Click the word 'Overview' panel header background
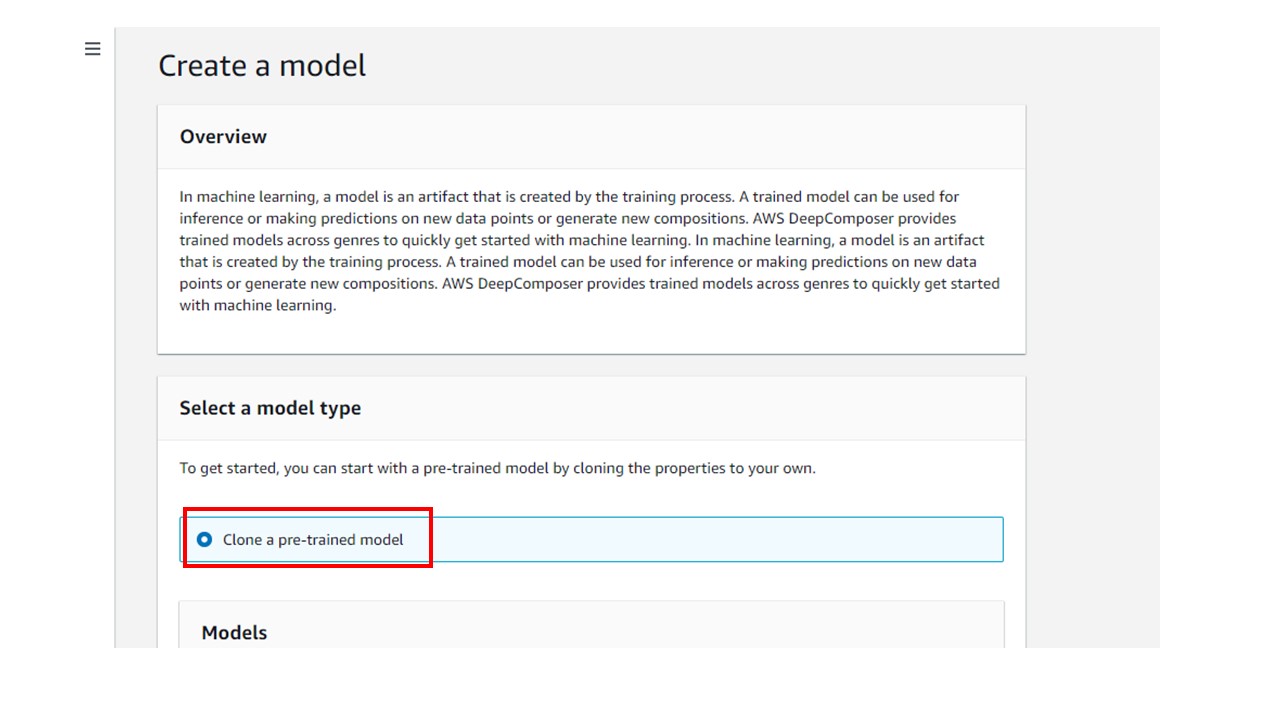Image resolution: width=1280 pixels, height=720 pixels. 640,137
